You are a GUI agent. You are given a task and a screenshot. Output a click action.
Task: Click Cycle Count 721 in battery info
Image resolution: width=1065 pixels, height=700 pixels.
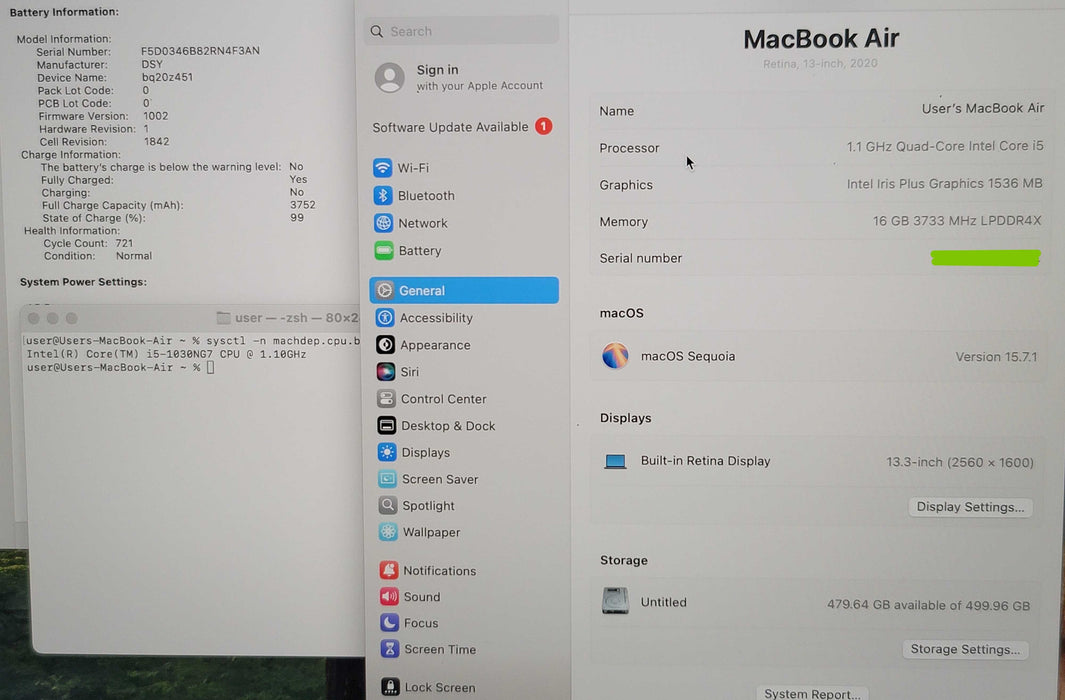coord(88,243)
